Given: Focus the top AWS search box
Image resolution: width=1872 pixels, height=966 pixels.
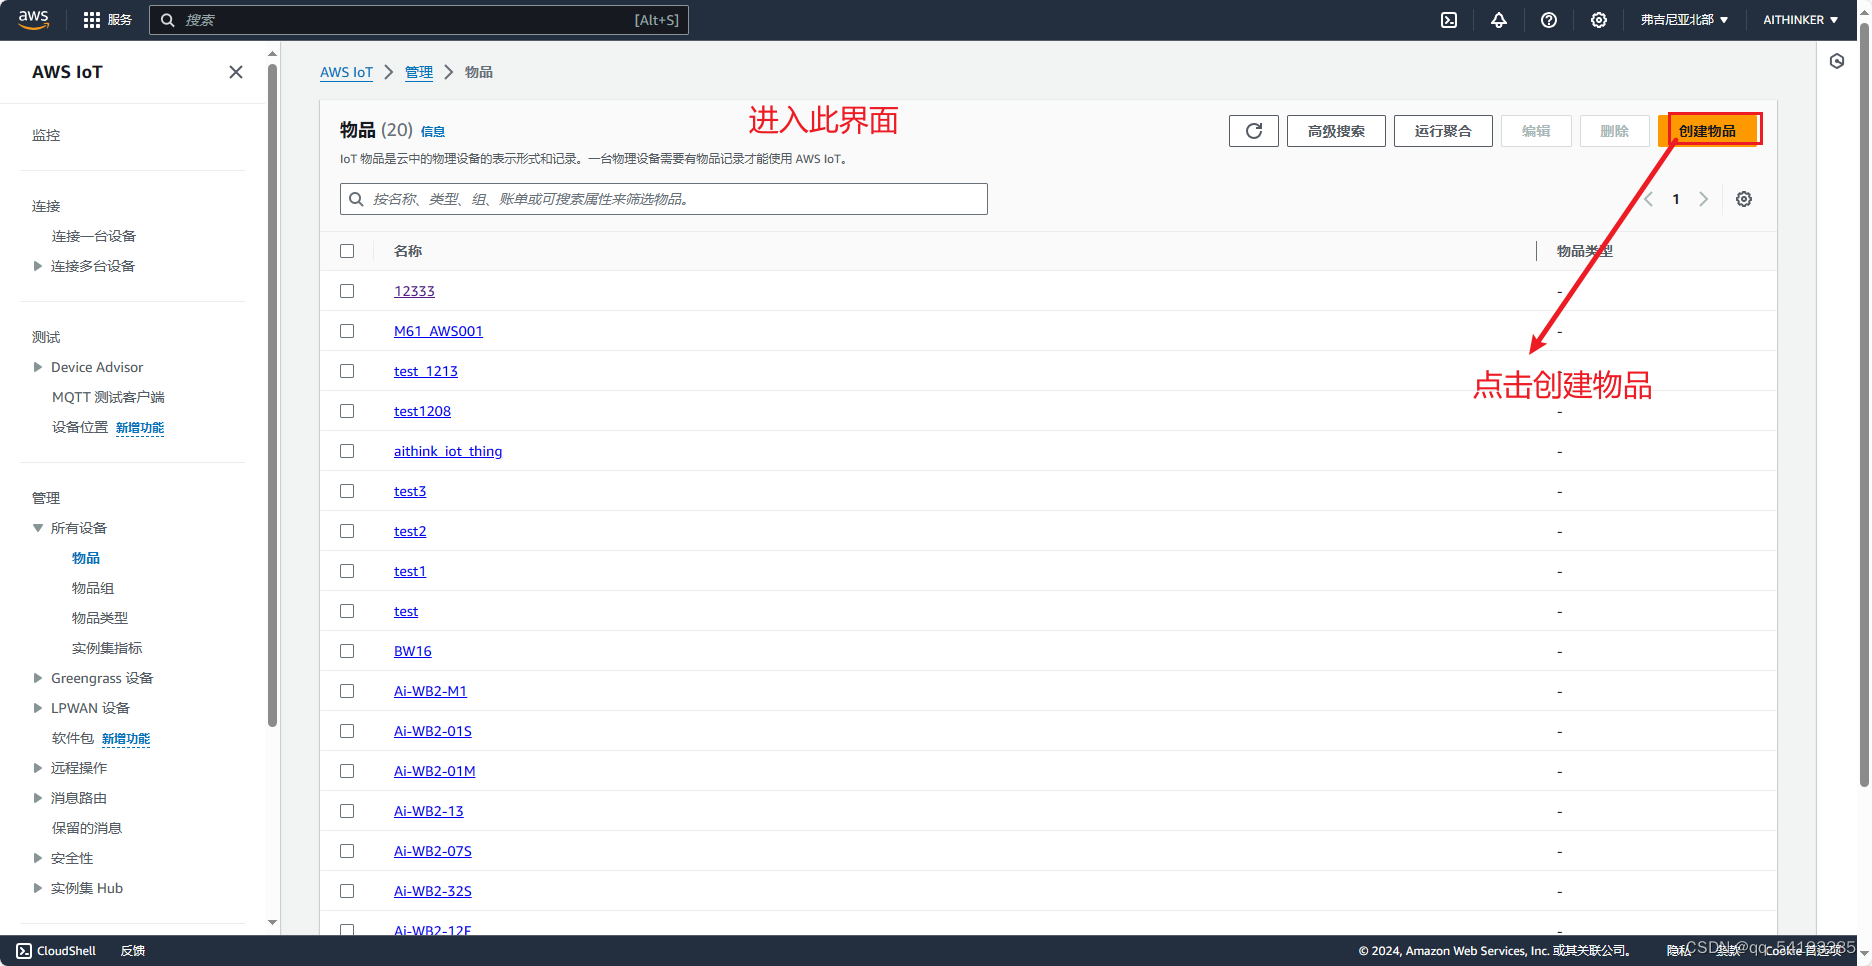Looking at the screenshot, I should pyautogui.click(x=419, y=20).
